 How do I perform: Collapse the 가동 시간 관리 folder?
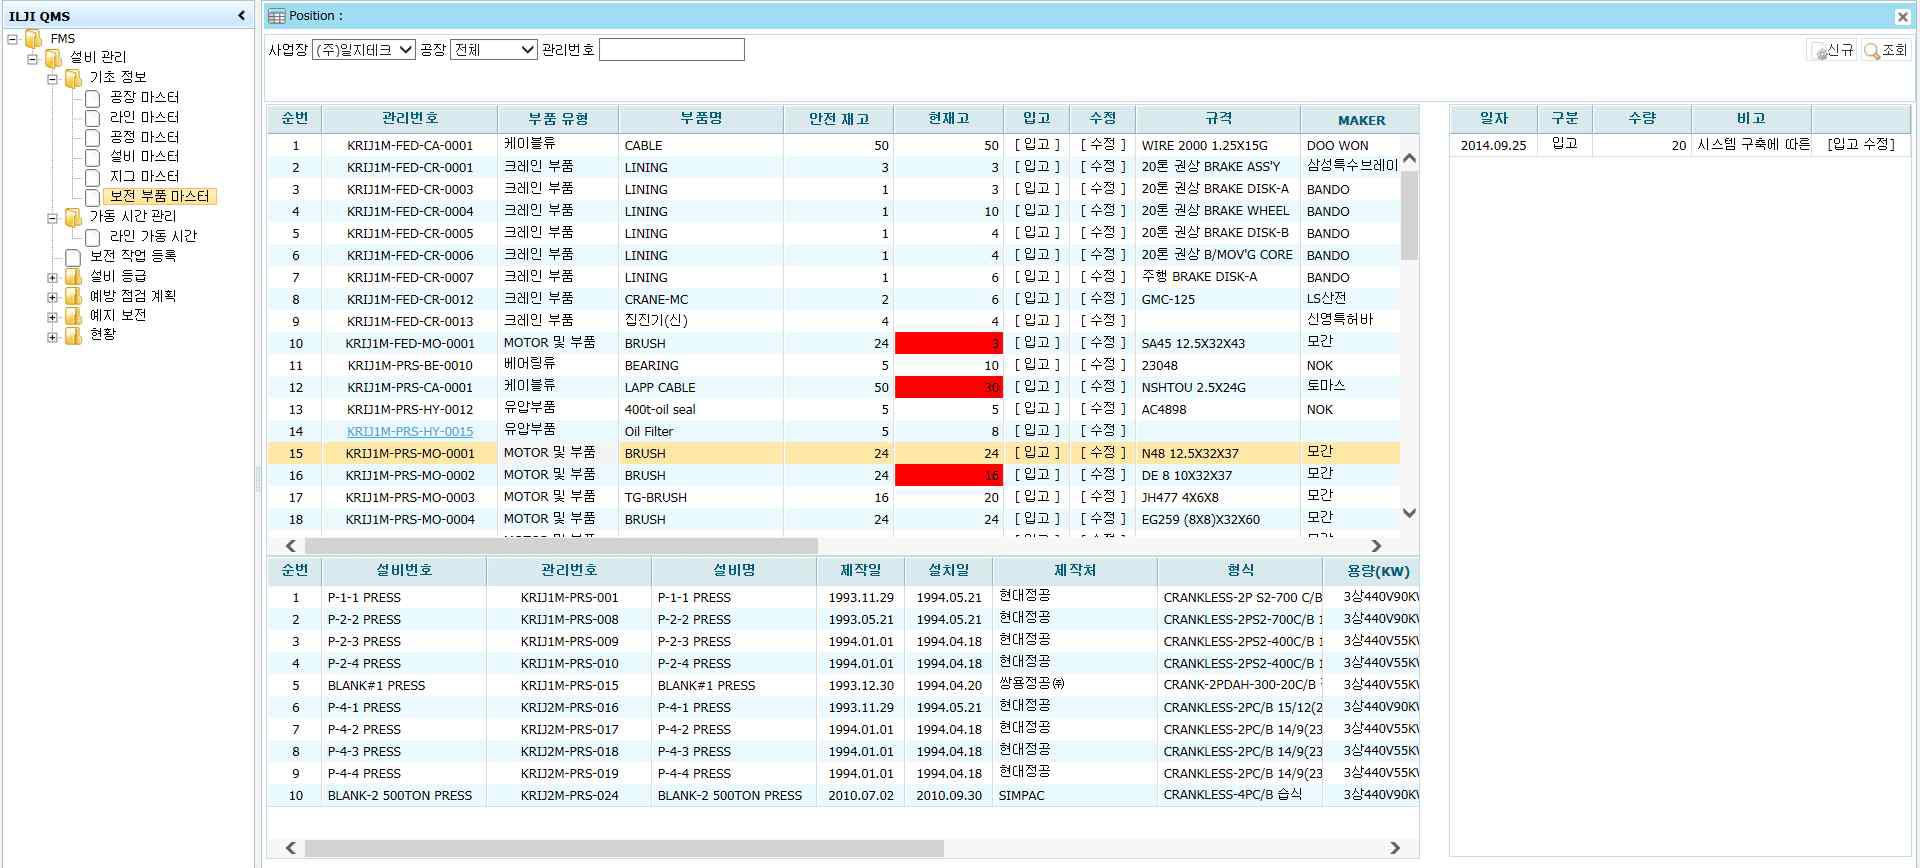[x=52, y=217]
